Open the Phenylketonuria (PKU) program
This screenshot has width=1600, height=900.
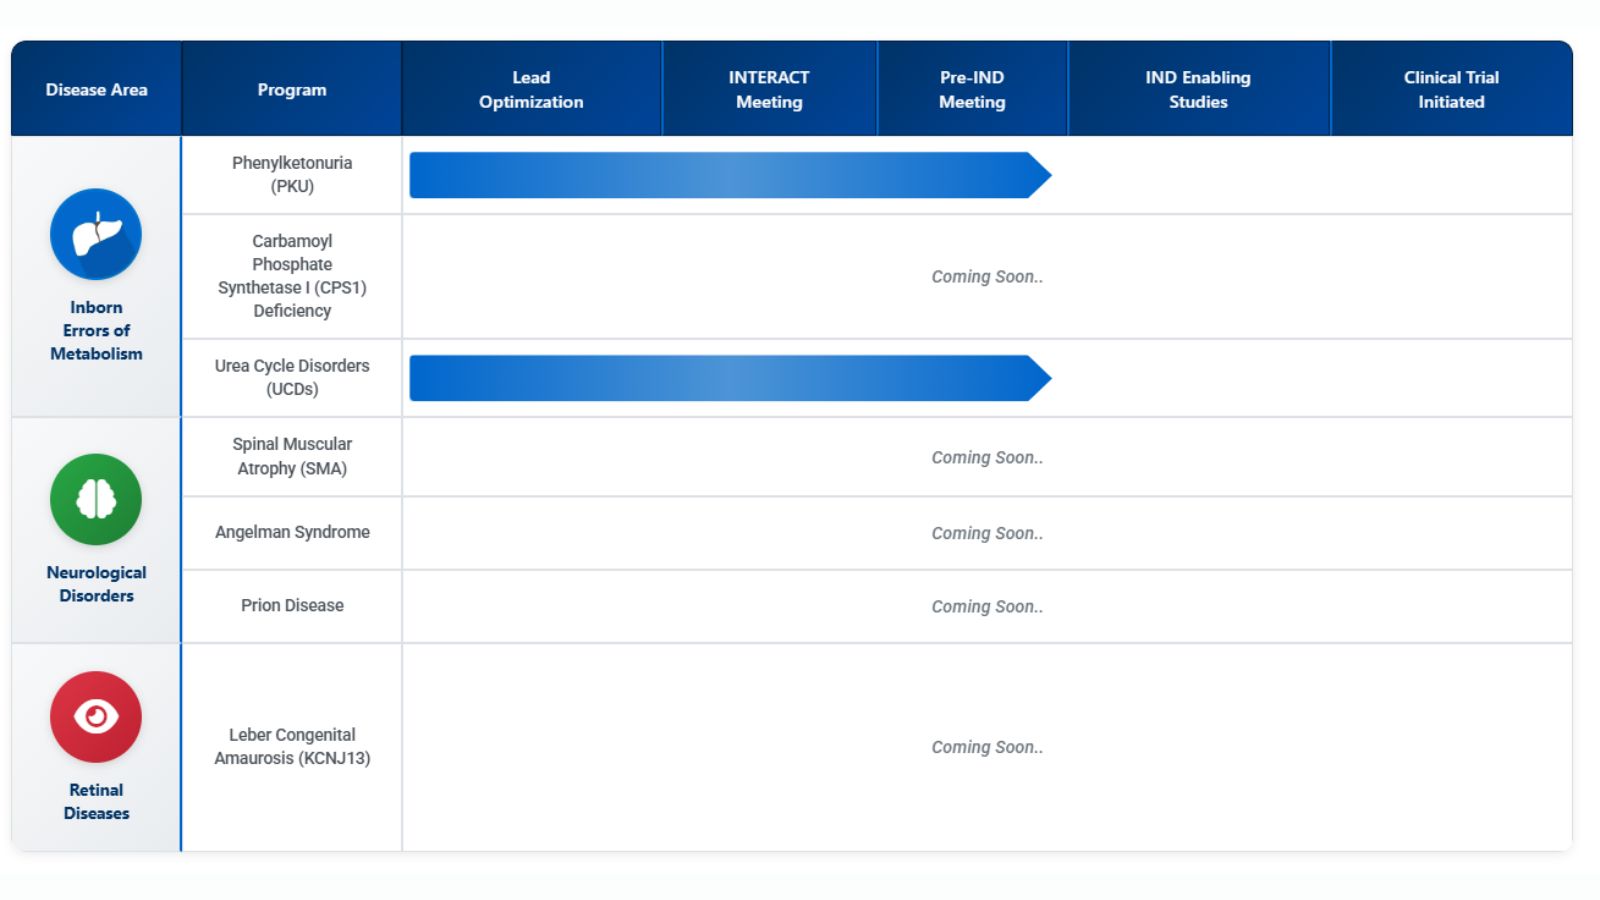click(292, 174)
